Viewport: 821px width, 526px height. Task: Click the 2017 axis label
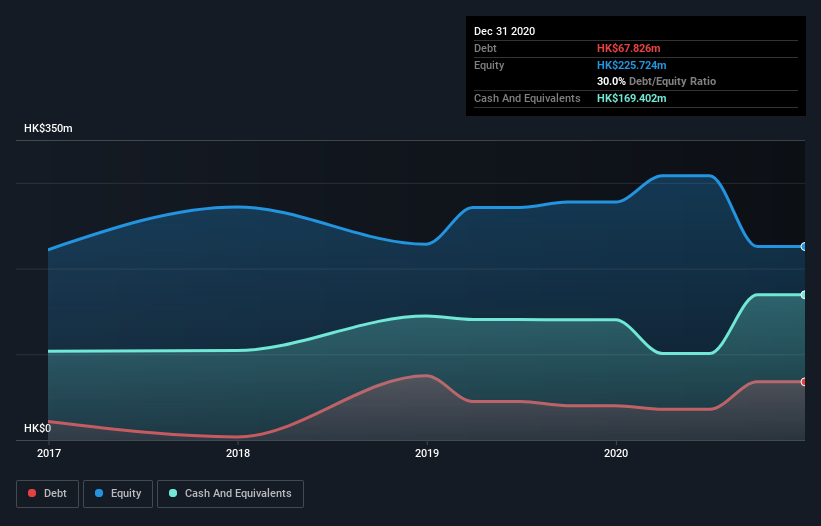49,453
